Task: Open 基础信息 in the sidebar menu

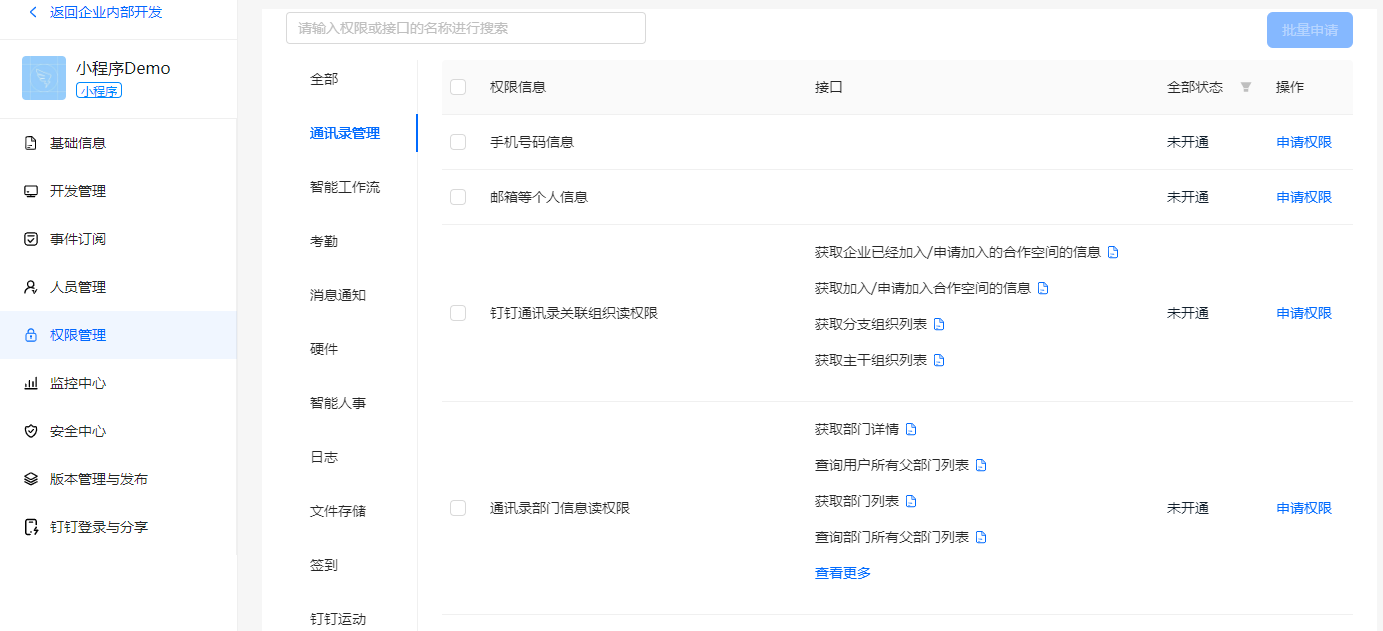Action: (x=118, y=143)
